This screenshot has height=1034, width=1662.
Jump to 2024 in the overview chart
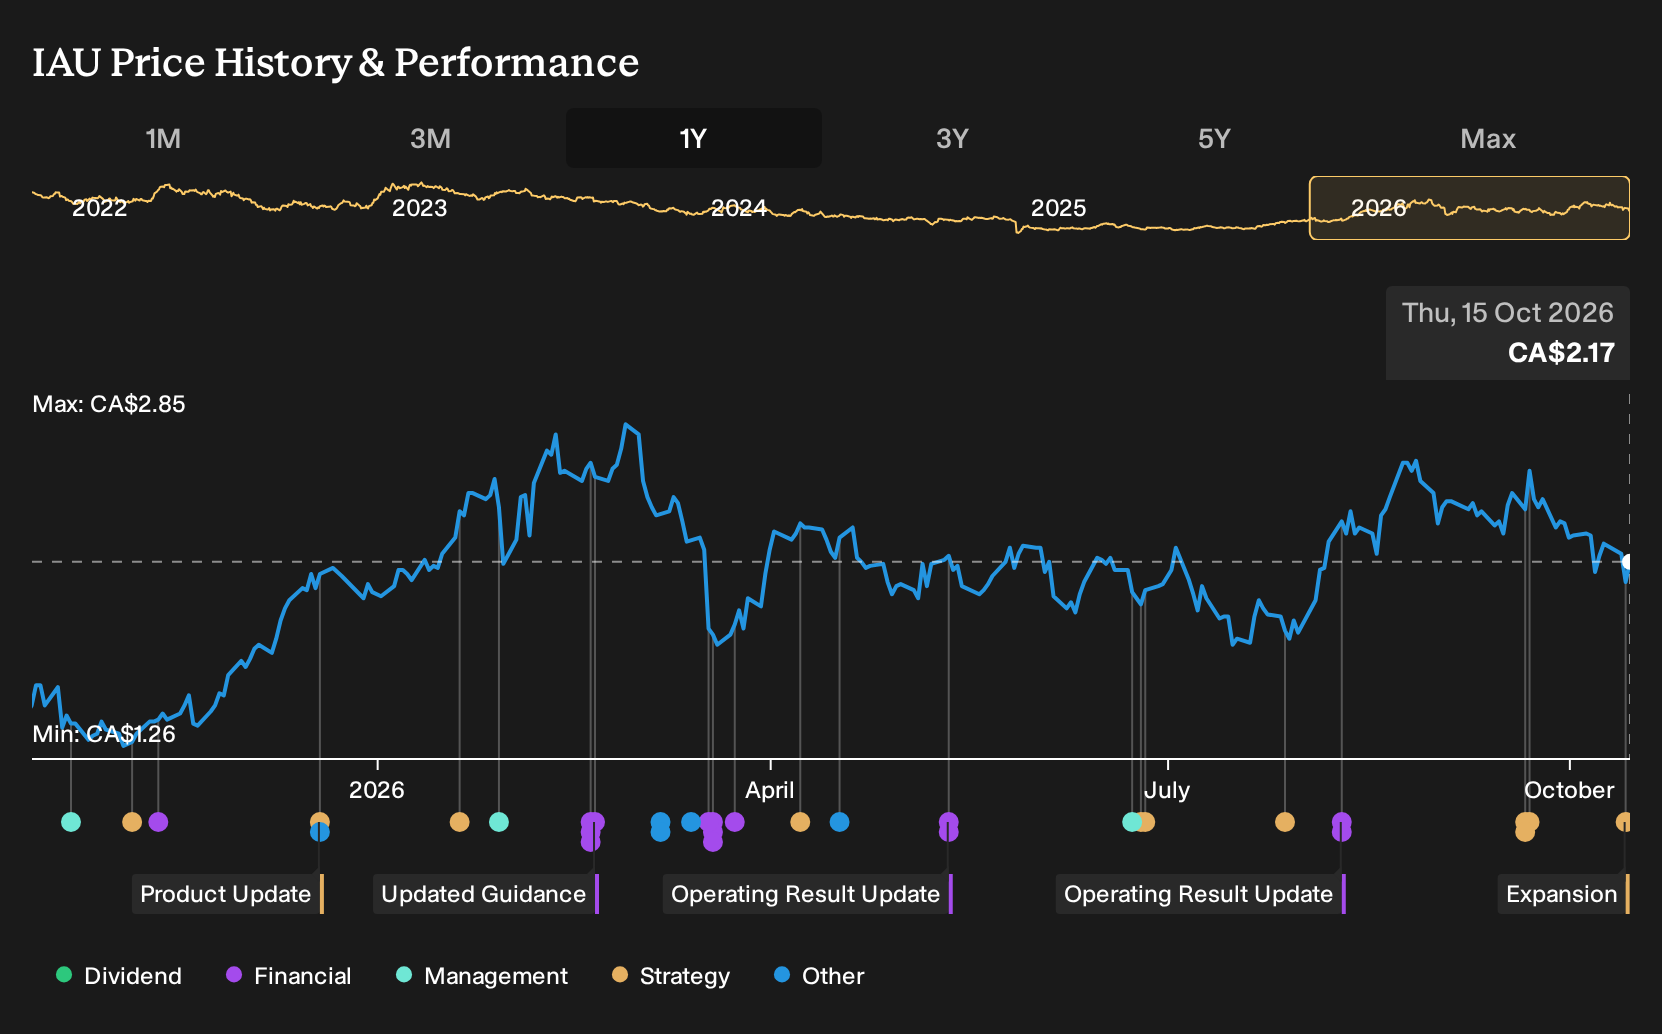point(739,208)
